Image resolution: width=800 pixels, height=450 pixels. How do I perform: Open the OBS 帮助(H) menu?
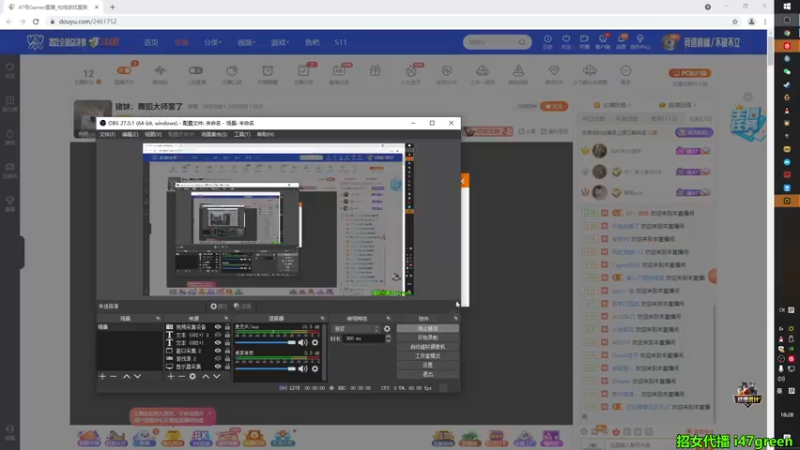point(265,135)
